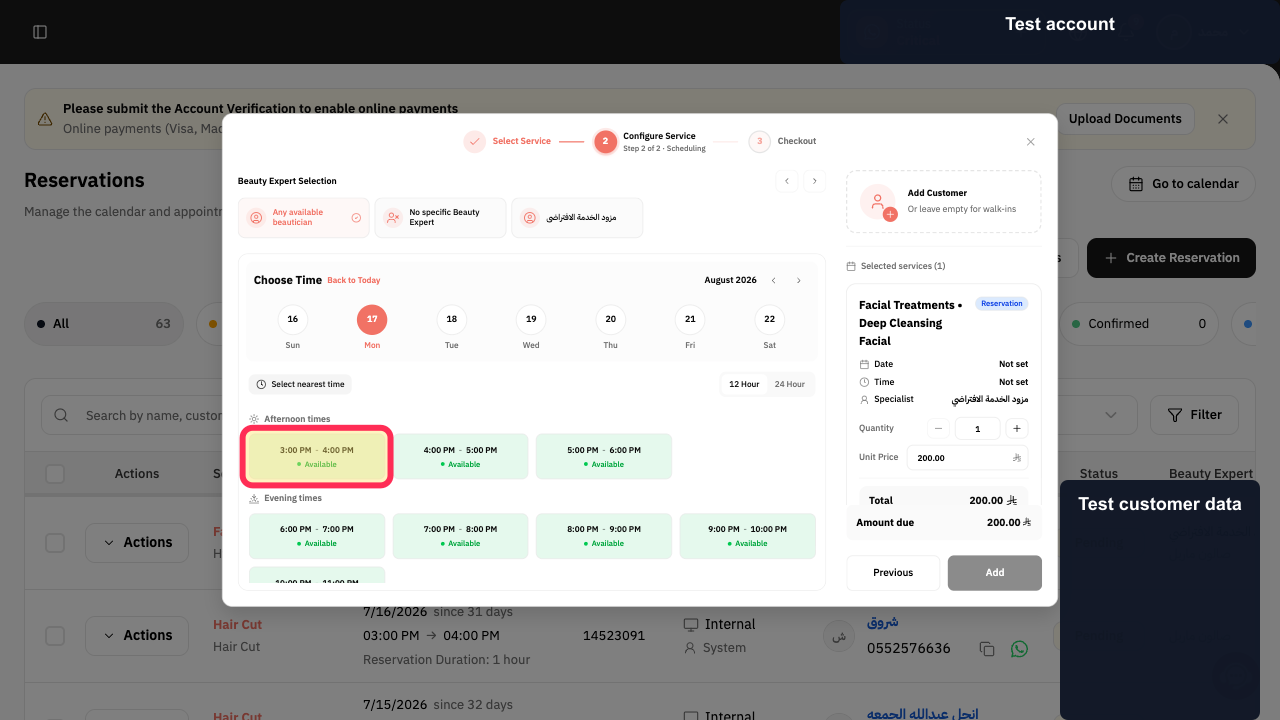This screenshot has height=720, width=1280.
Task: Toggle the sidebar panel icon
Action: pos(40,32)
